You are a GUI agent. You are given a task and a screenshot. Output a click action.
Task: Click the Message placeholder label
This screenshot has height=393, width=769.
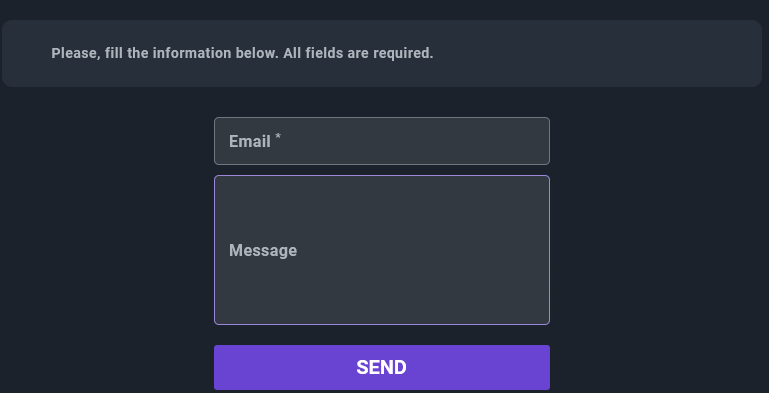[263, 250]
